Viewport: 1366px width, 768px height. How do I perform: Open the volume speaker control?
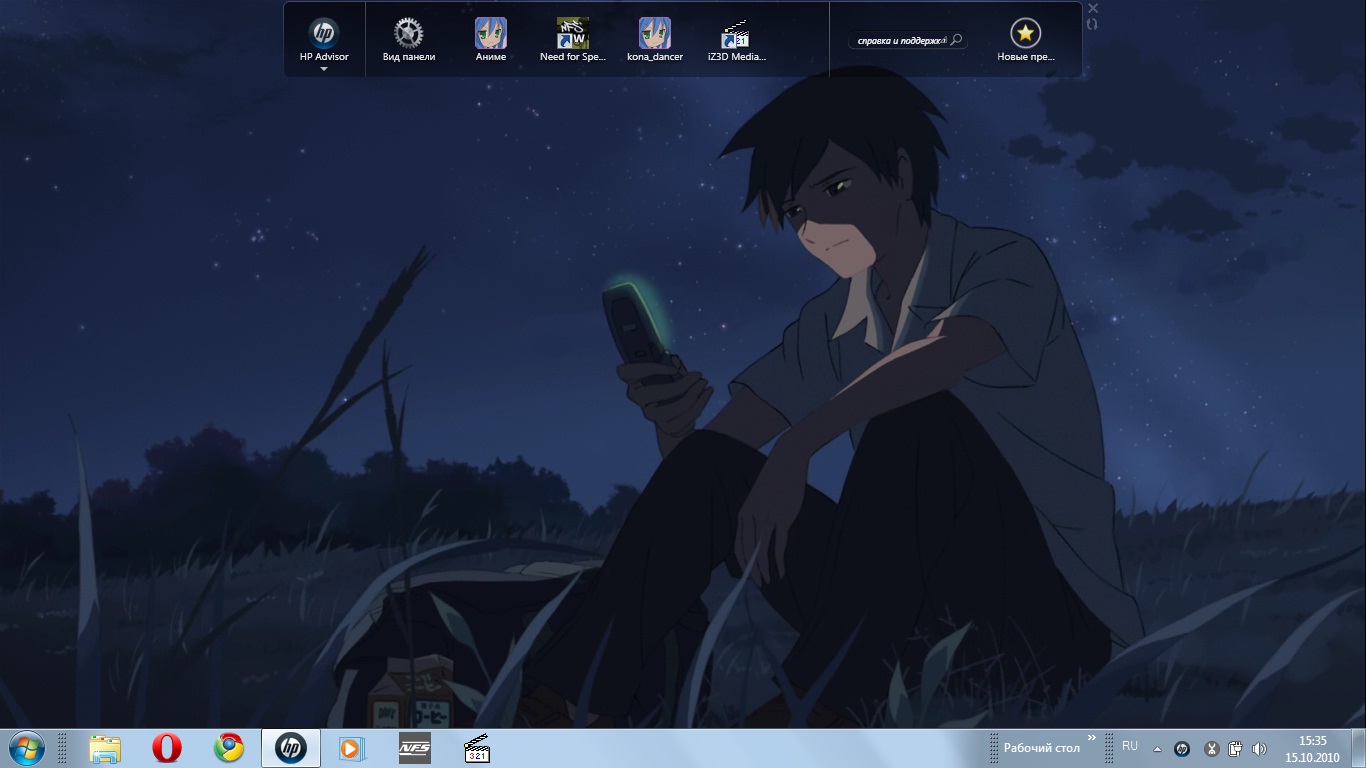(x=1259, y=748)
